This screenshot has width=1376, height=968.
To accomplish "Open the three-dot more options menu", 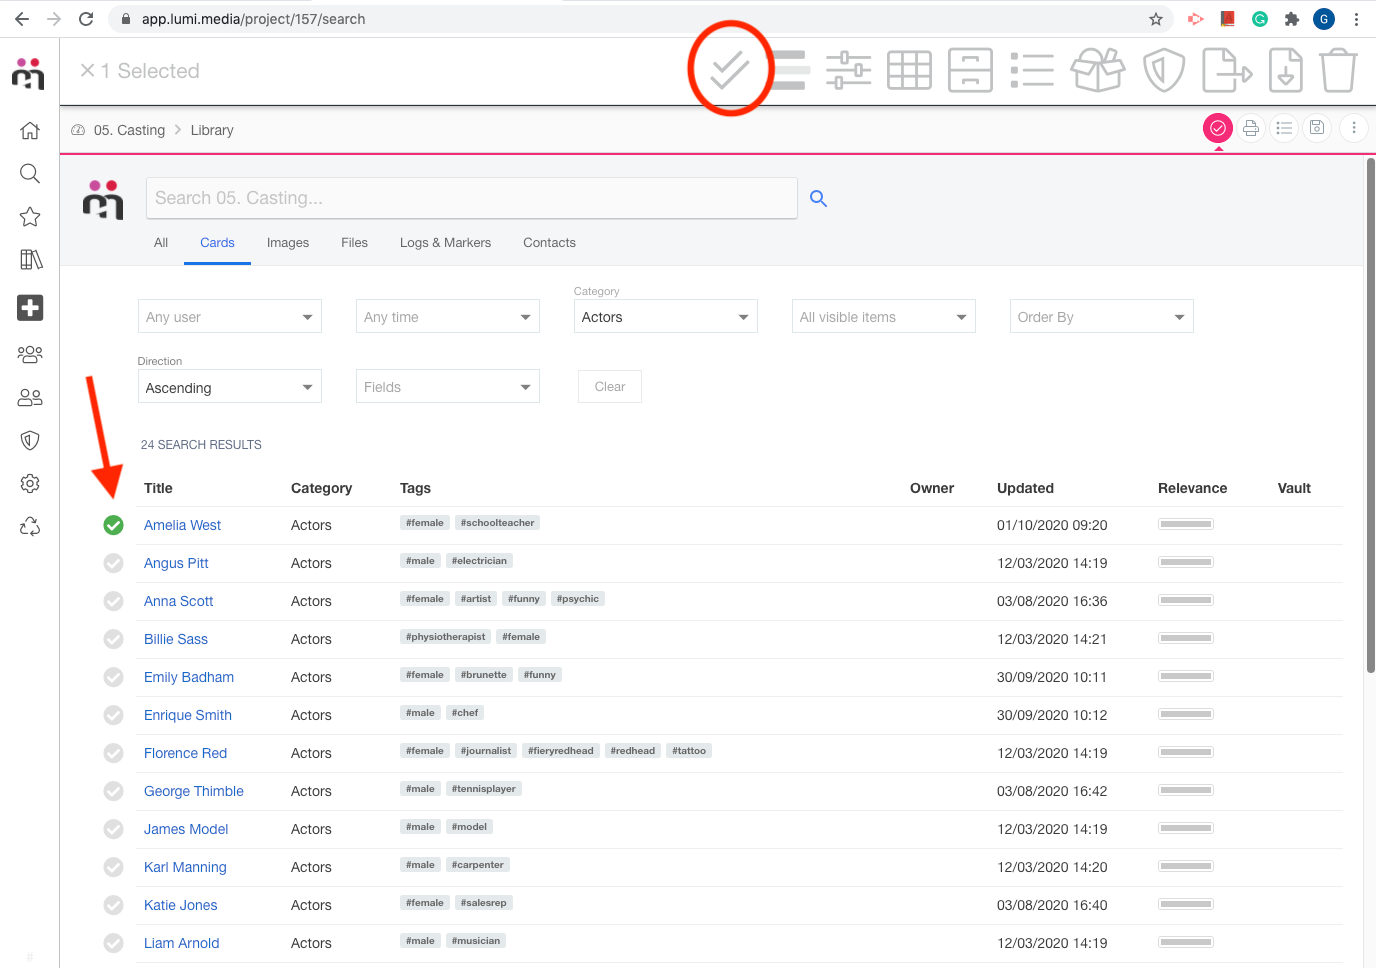I will pos(1353,128).
